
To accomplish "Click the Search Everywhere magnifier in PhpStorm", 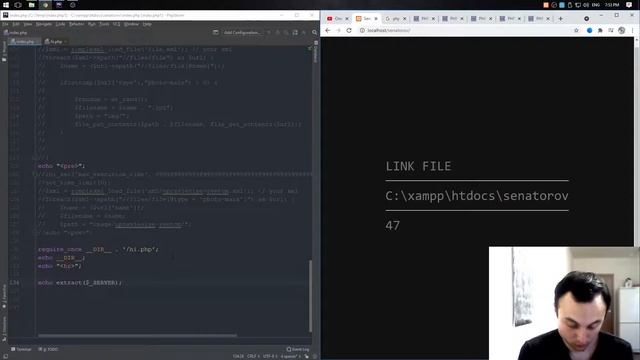I will (x=315, y=32).
